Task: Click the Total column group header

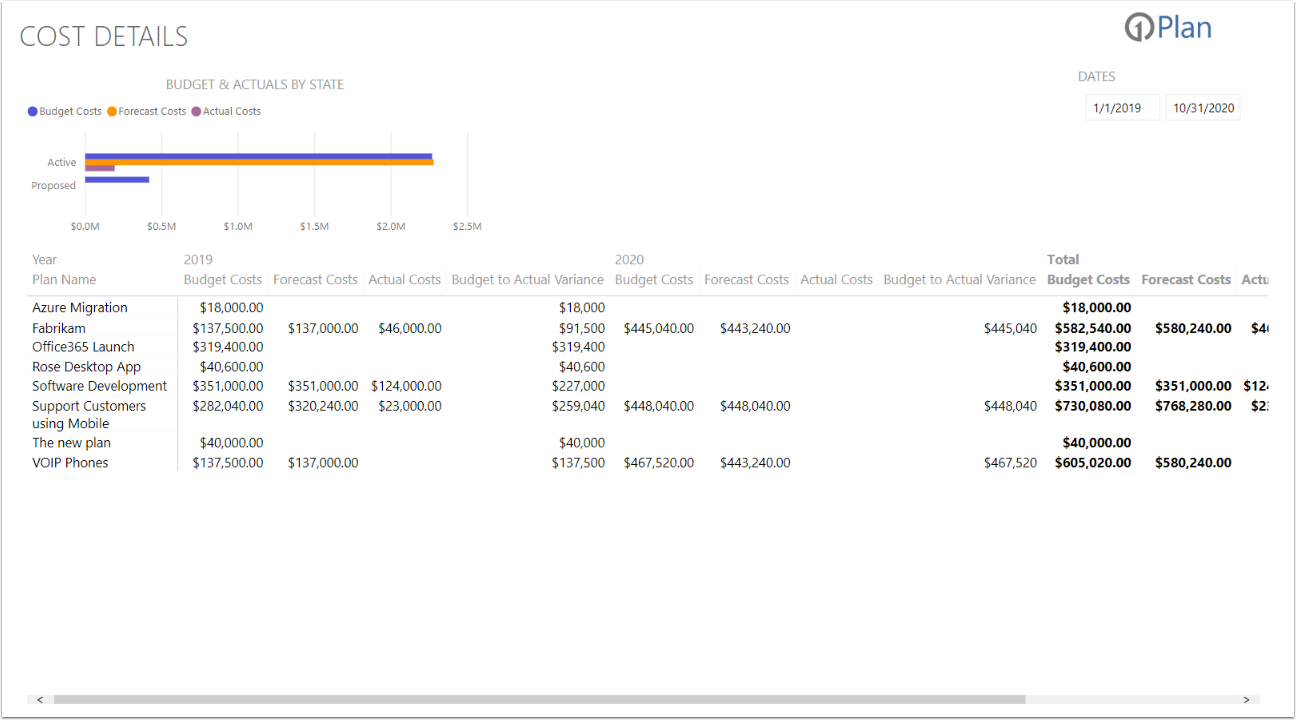Action: 1063,260
